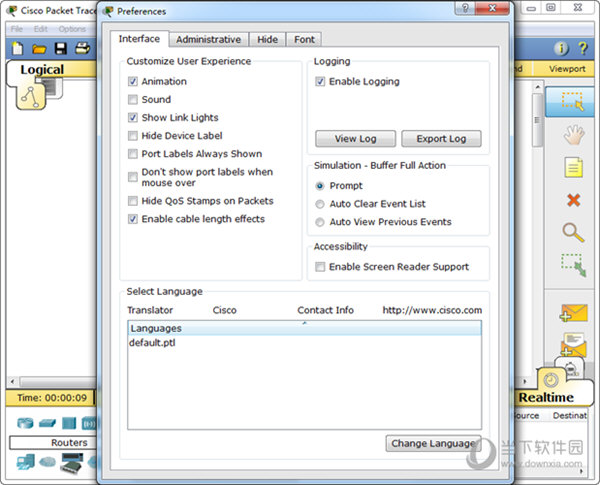The width and height of the screenshot is (600, 485).
Task: Toggle the Enable Logging checkbox
Action: [x=320, y=82]
